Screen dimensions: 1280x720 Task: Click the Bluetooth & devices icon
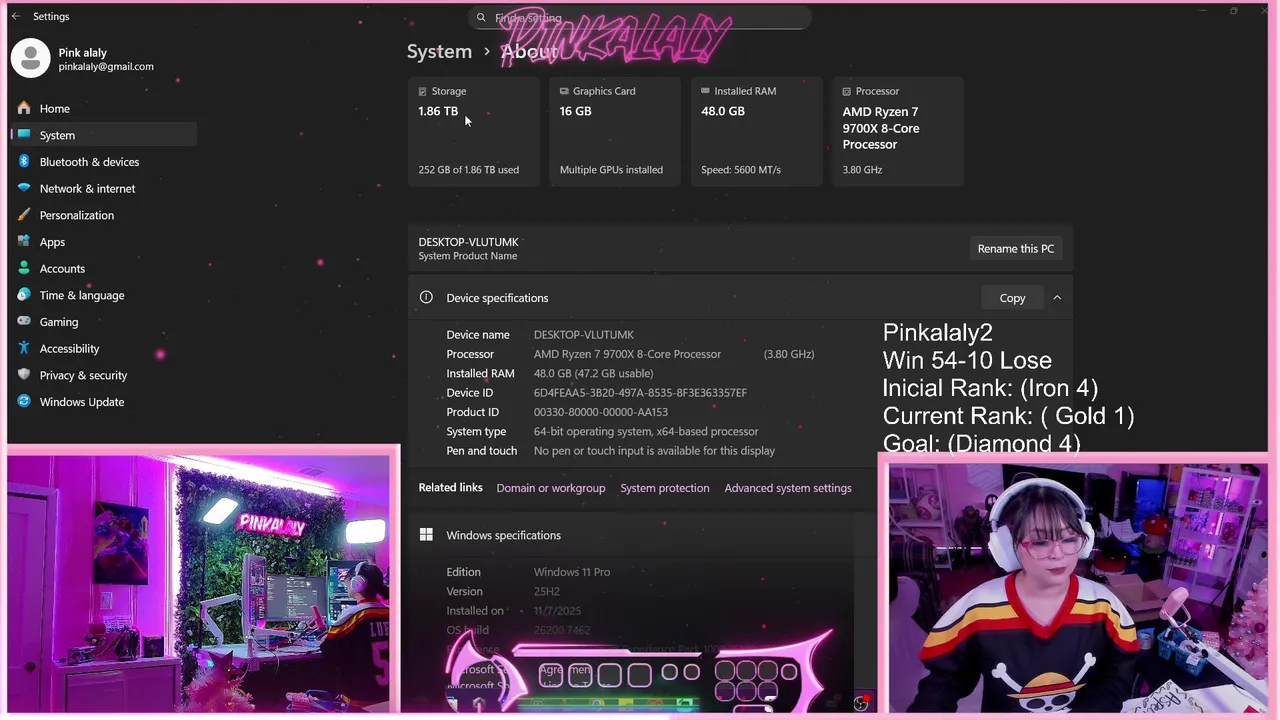click(x=24, y=162)
